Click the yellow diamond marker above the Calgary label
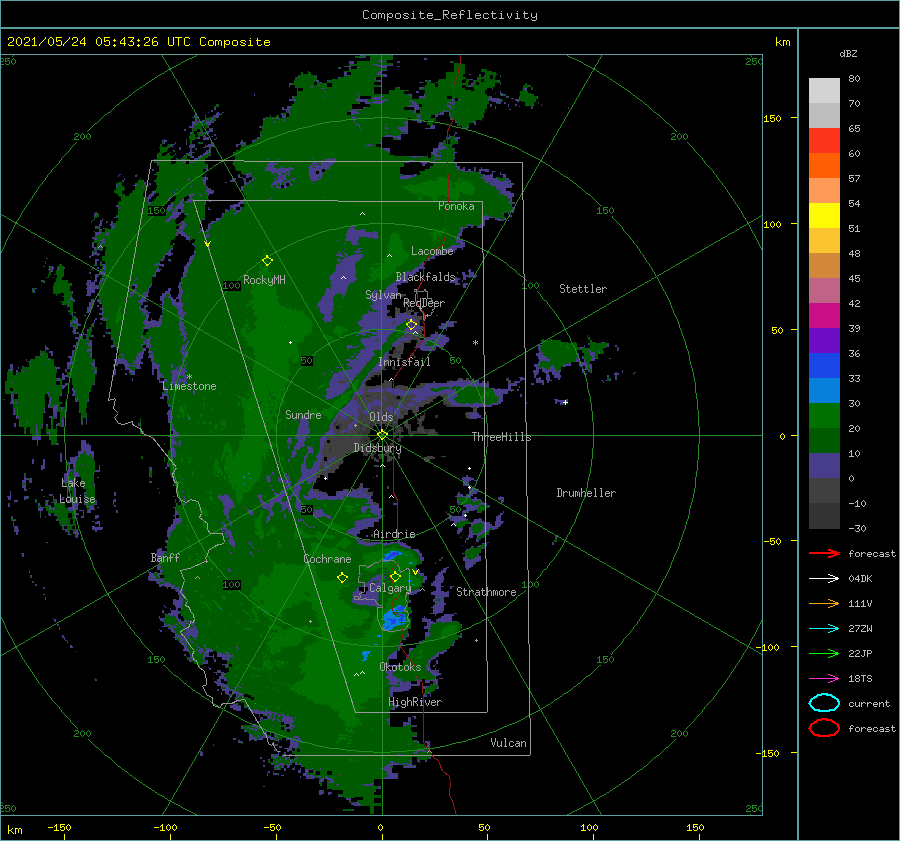 [395, 576]
